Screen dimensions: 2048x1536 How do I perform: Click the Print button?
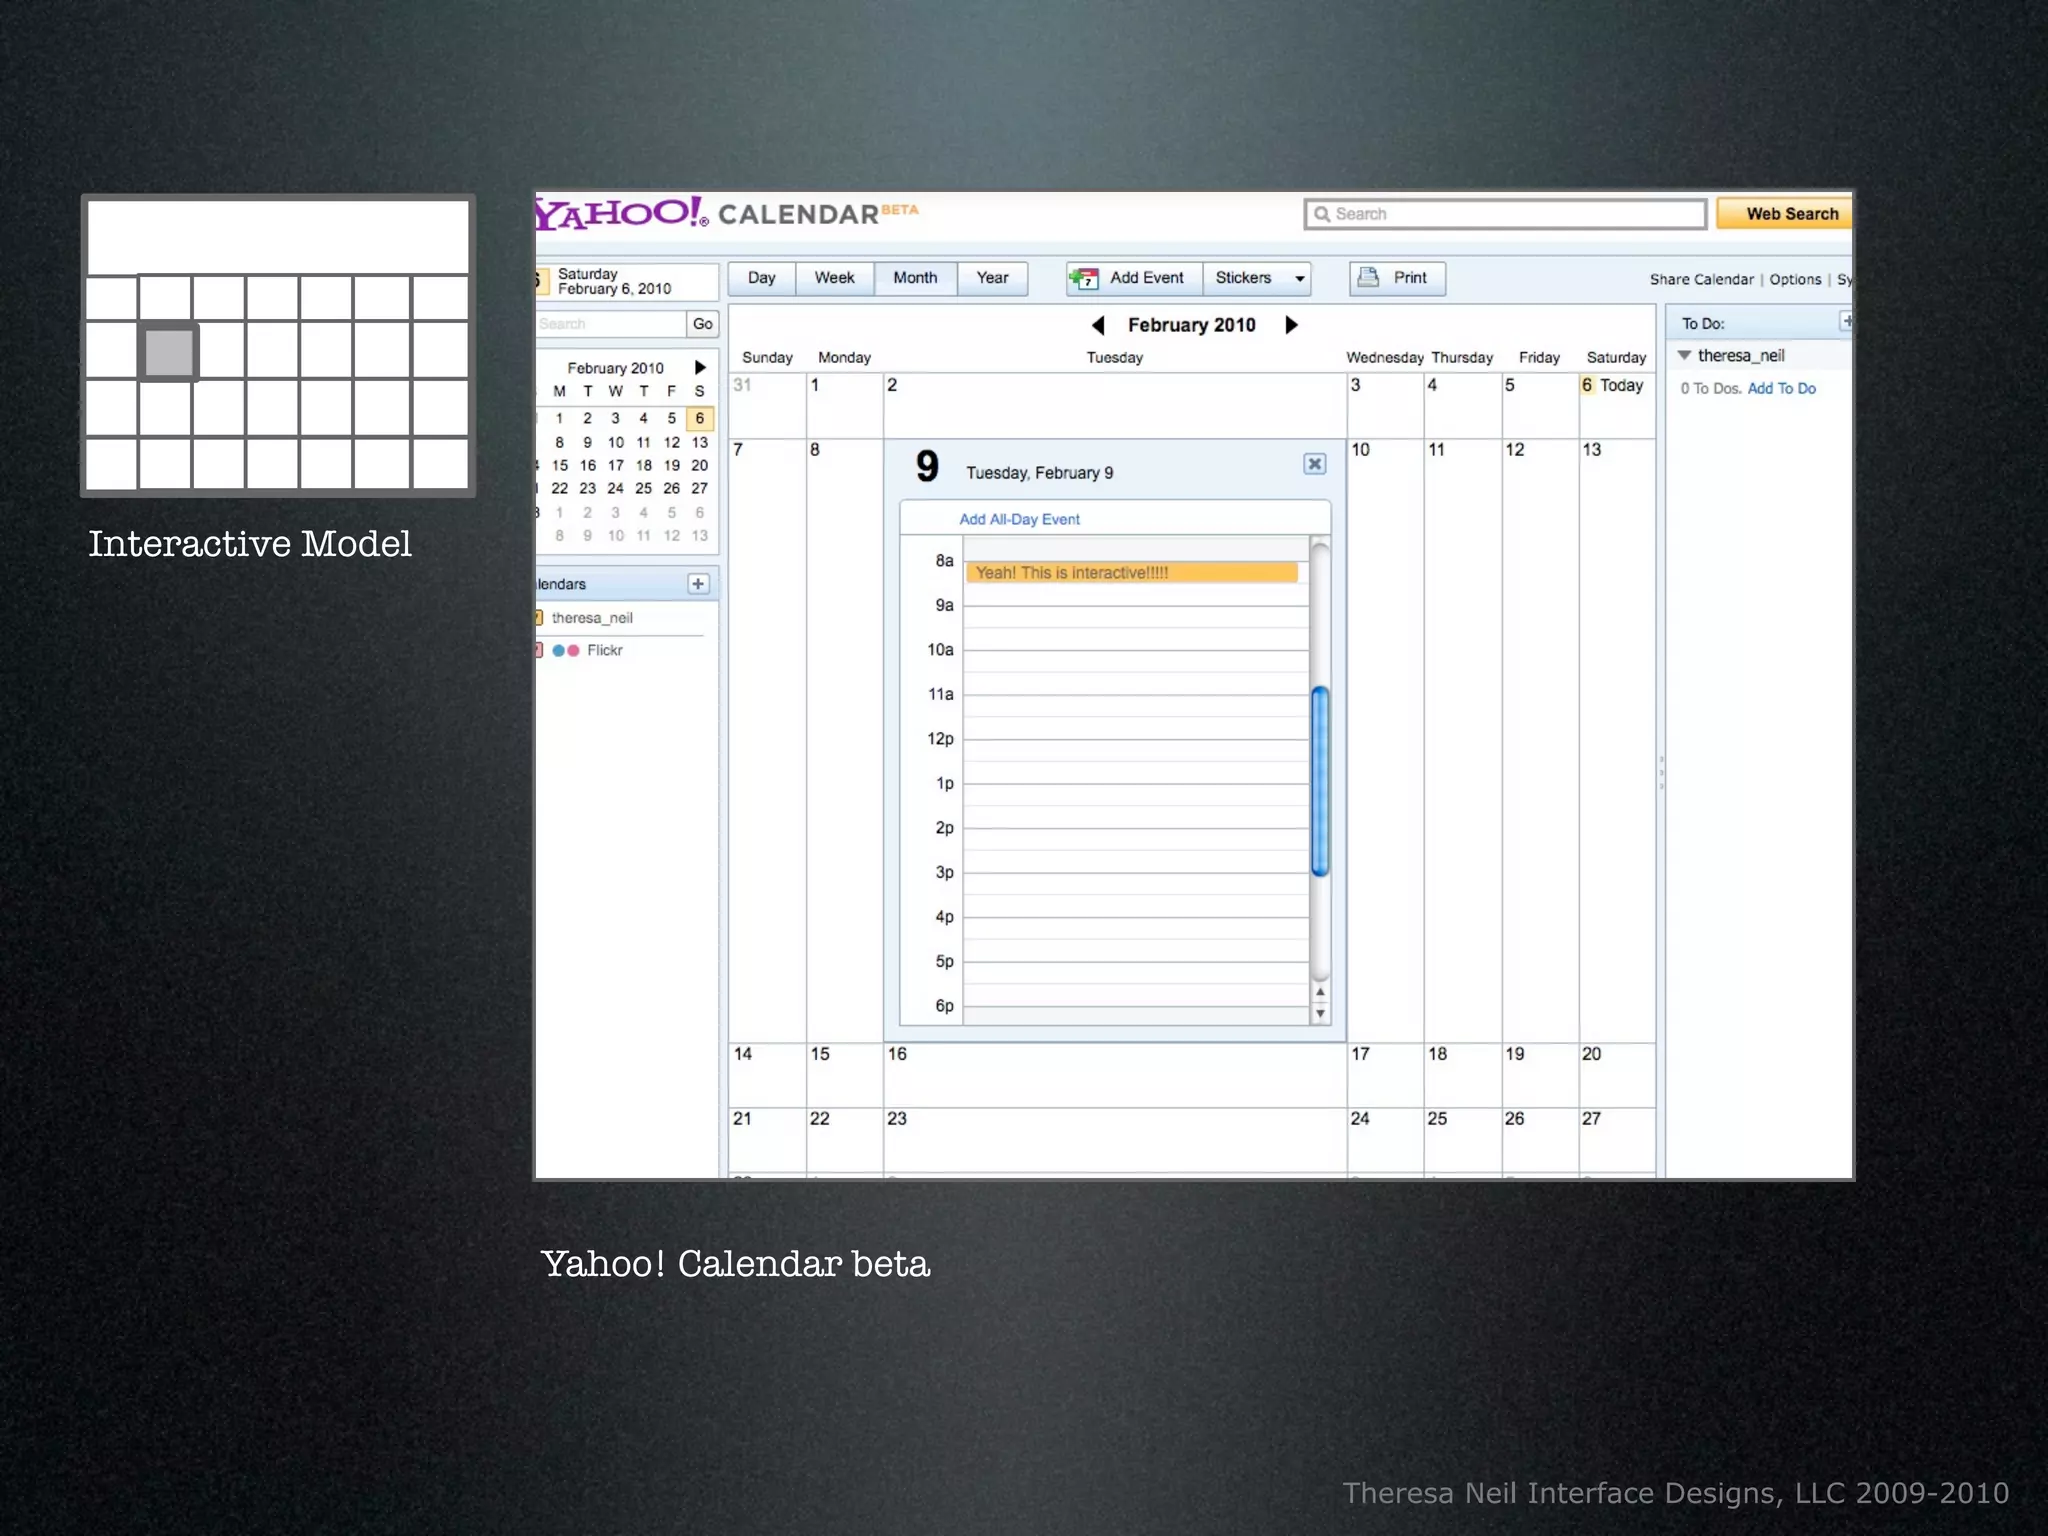tap(1397, 278)
